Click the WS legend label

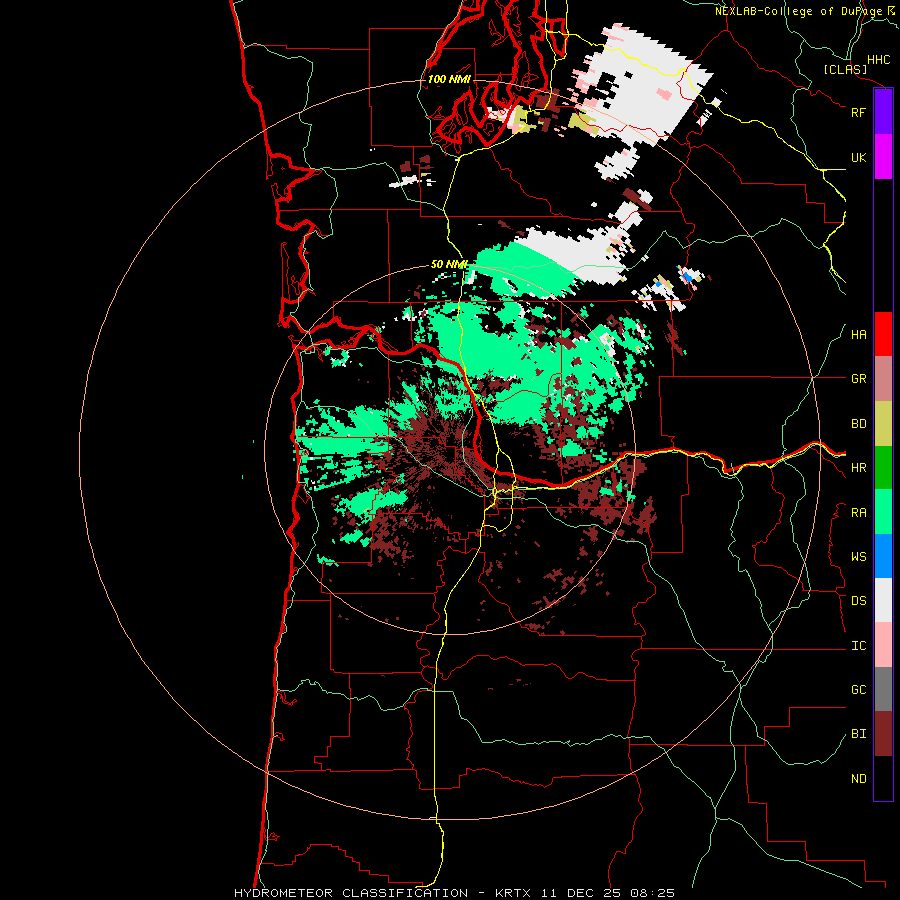[x=858, y=557]
